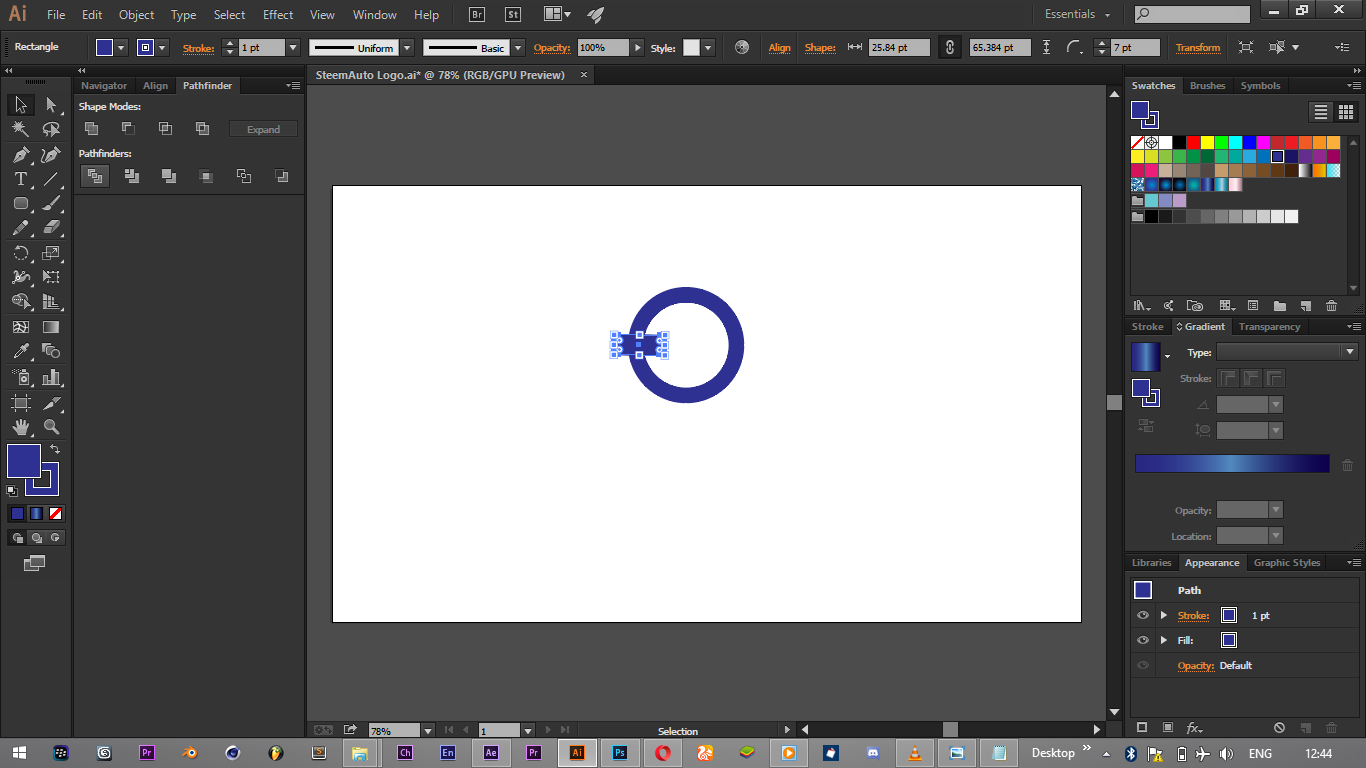Switch swatches panel to list view
This screenshot has height=768, width=1366.
point(1321,112)
